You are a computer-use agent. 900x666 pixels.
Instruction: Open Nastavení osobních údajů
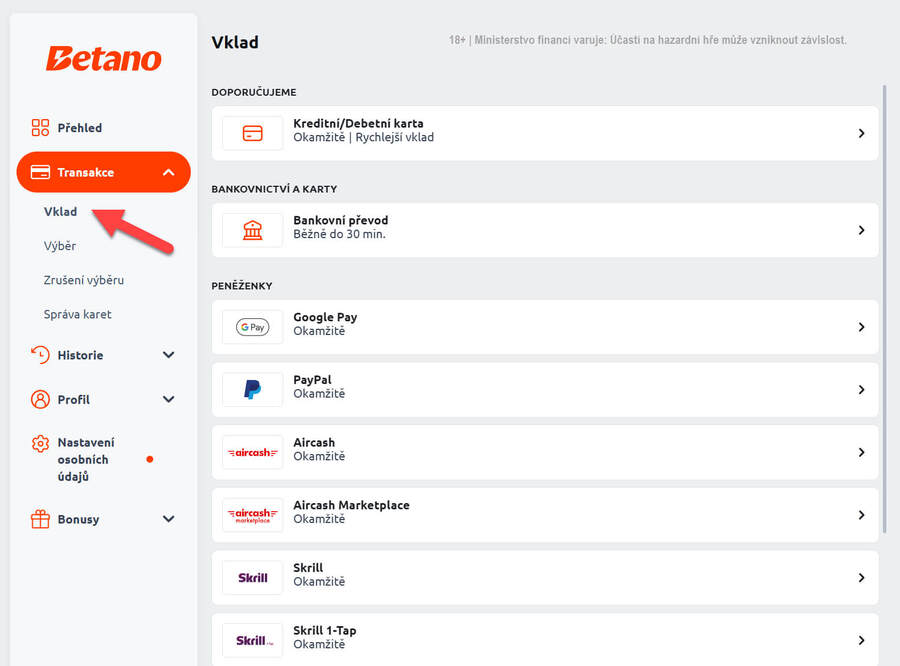coord(86,459)
